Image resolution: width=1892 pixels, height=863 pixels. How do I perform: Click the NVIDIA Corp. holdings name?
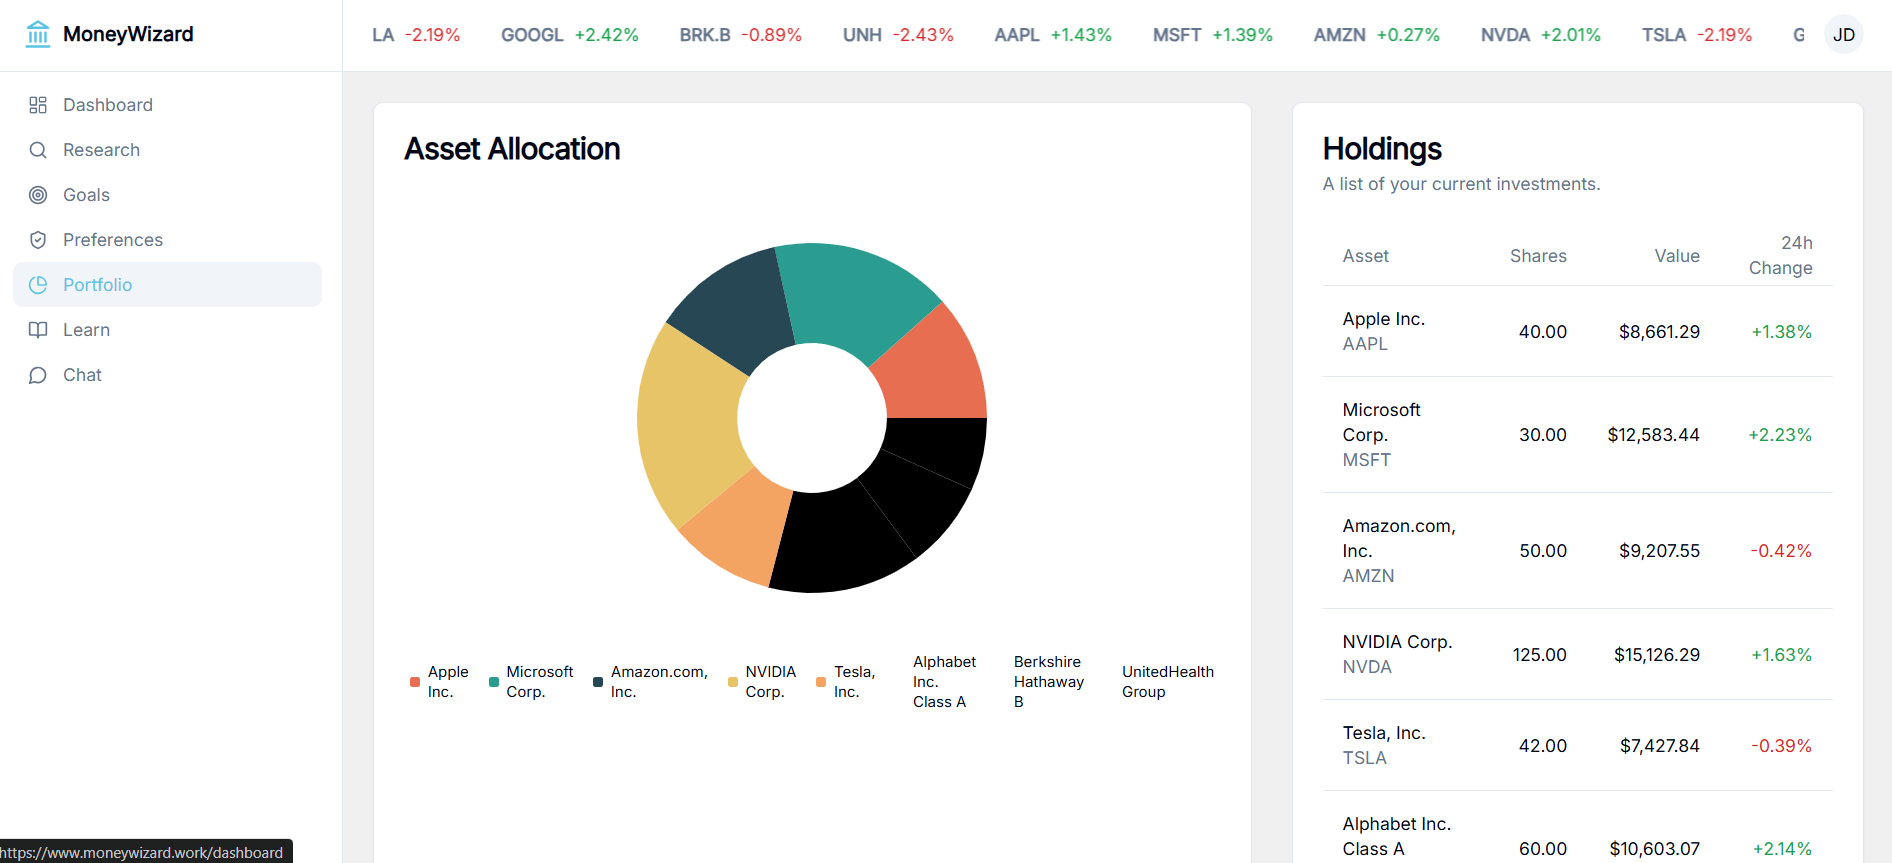(1397, 642)
